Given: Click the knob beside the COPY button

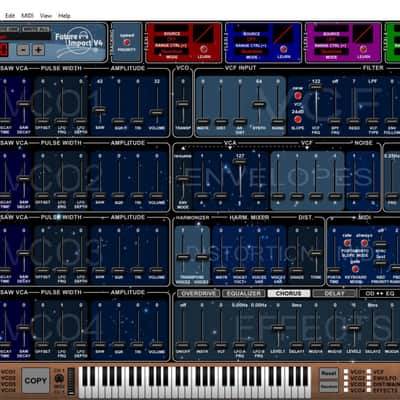Looking at the screenshot, I should click(59, 378).
